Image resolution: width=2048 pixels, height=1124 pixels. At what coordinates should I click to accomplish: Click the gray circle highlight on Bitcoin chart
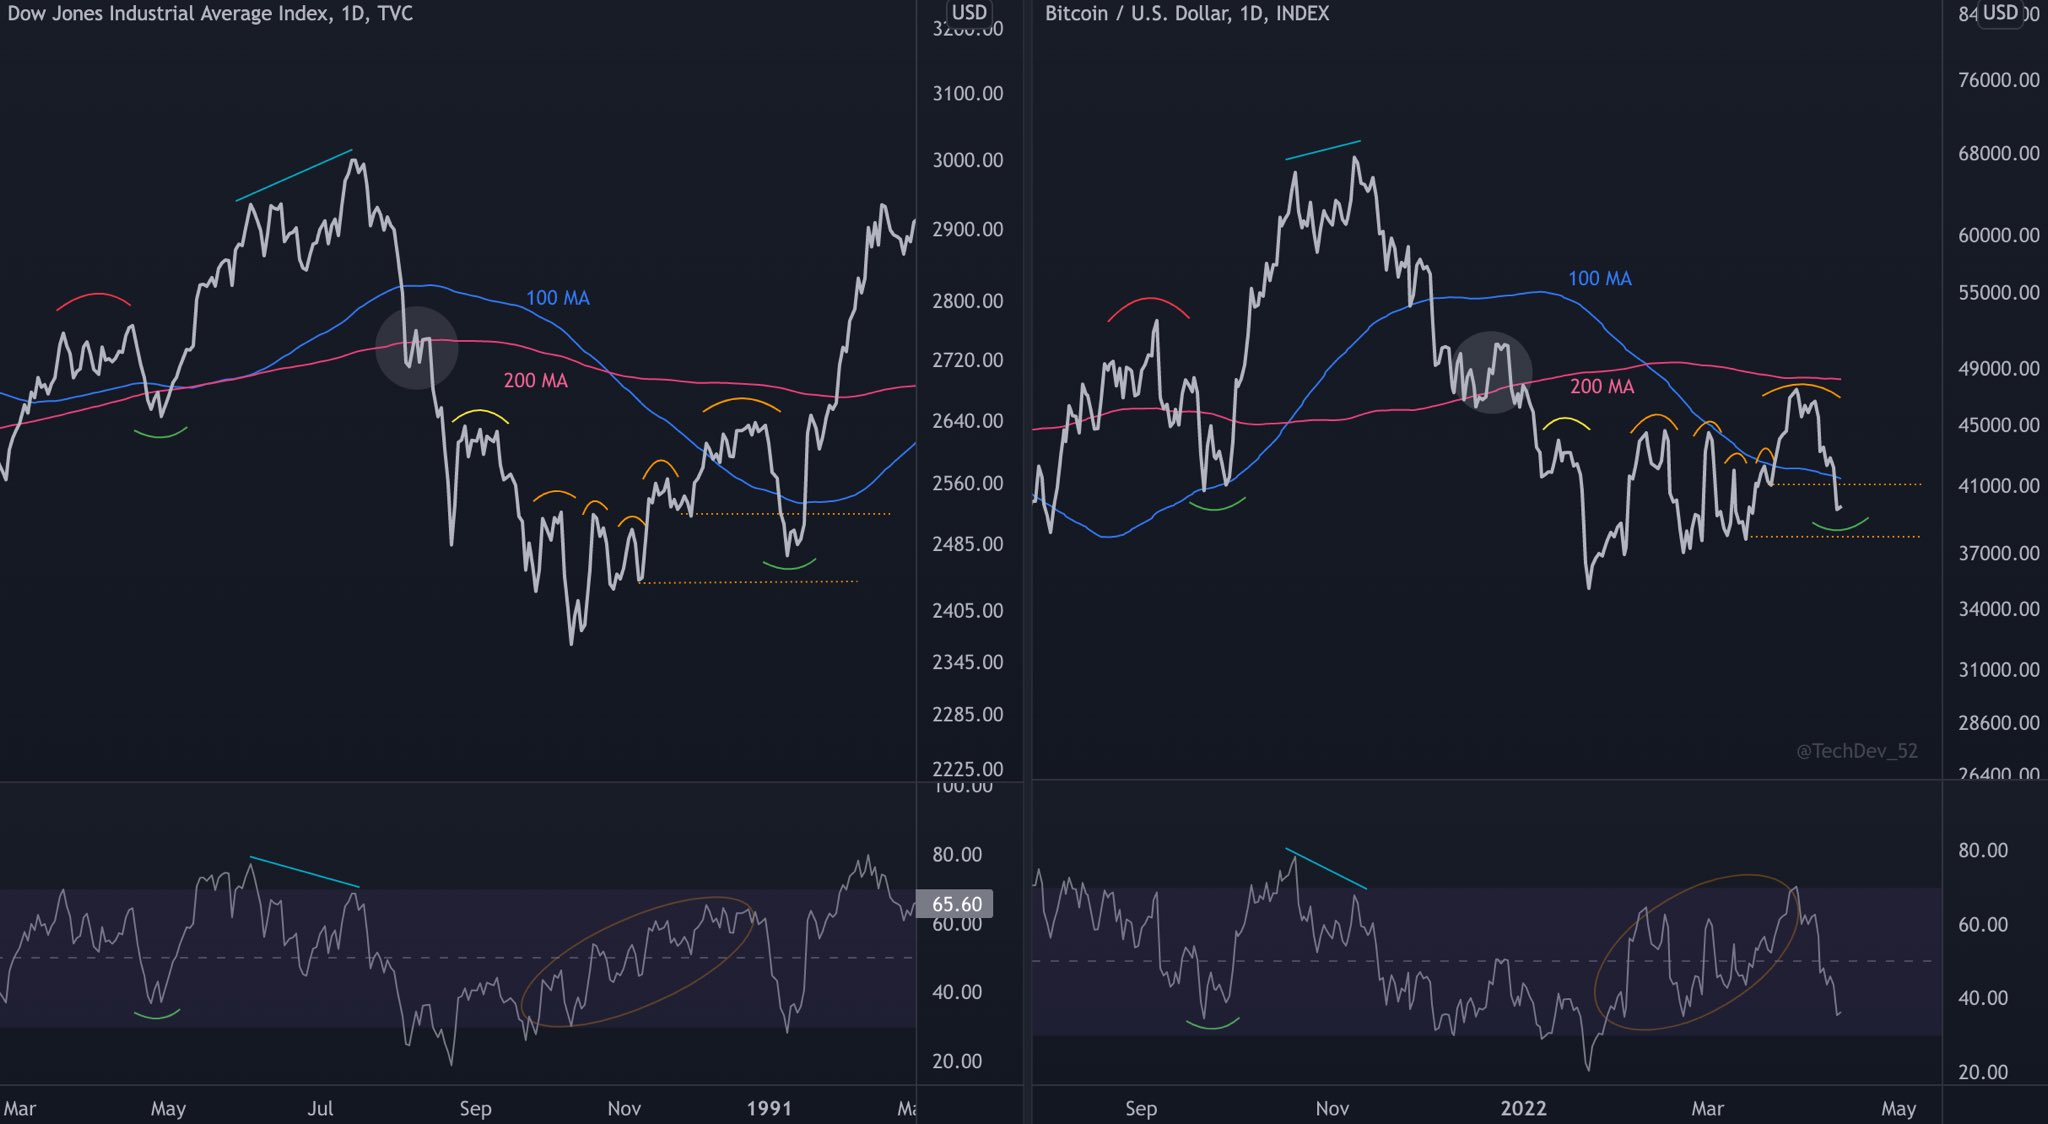pos(1491,372)
